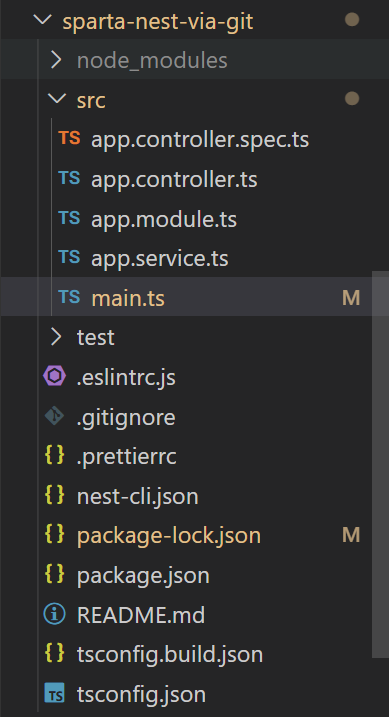Collapse the sparta-nest-via-git root folder chevron
Image resolution: width=389 pixels, height=717 pixels.
click(42, 20)
